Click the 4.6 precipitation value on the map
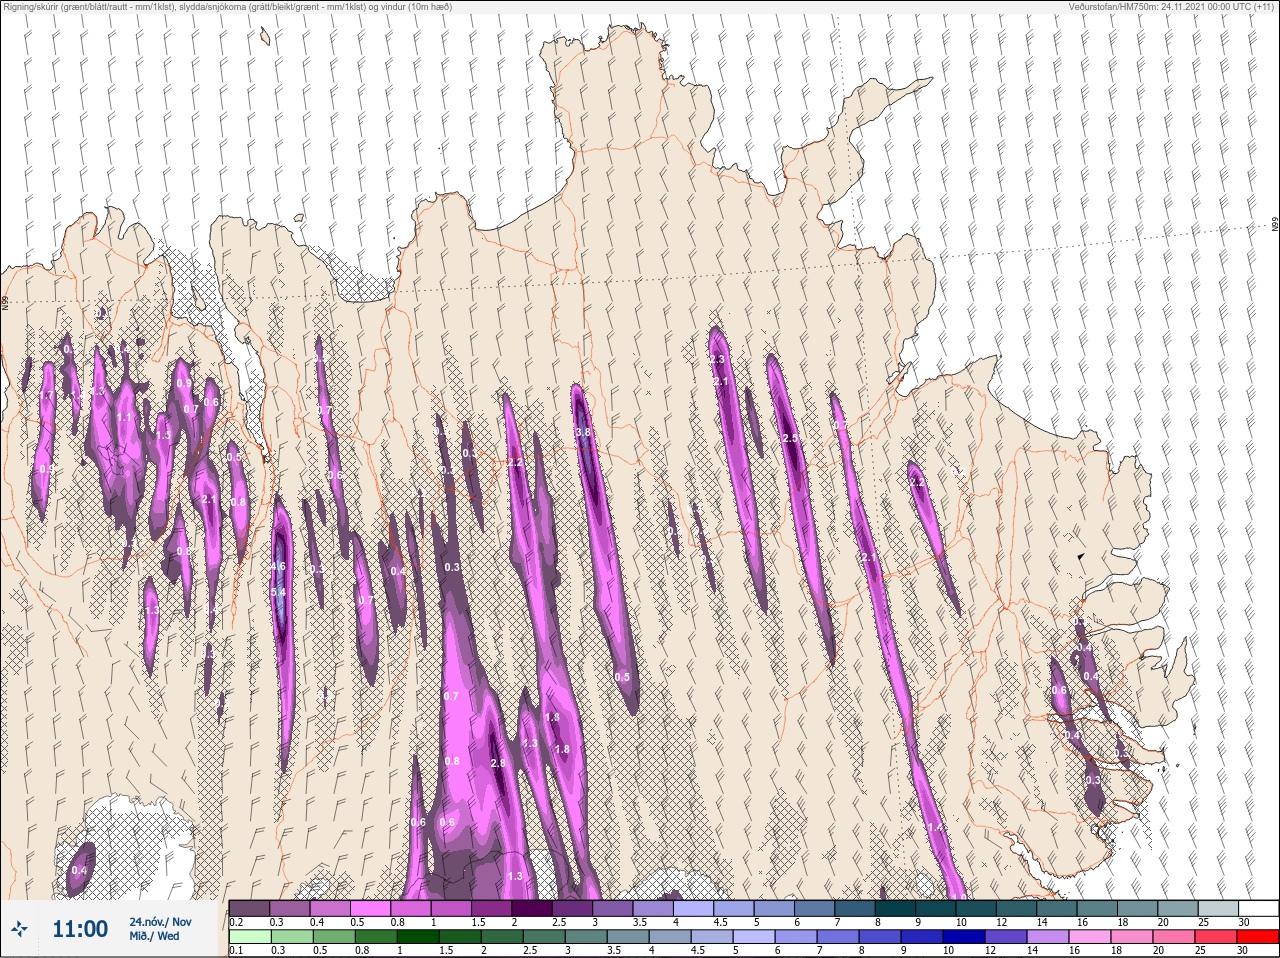Viewport: 1280px width, 958px height. tap(279, 566)
